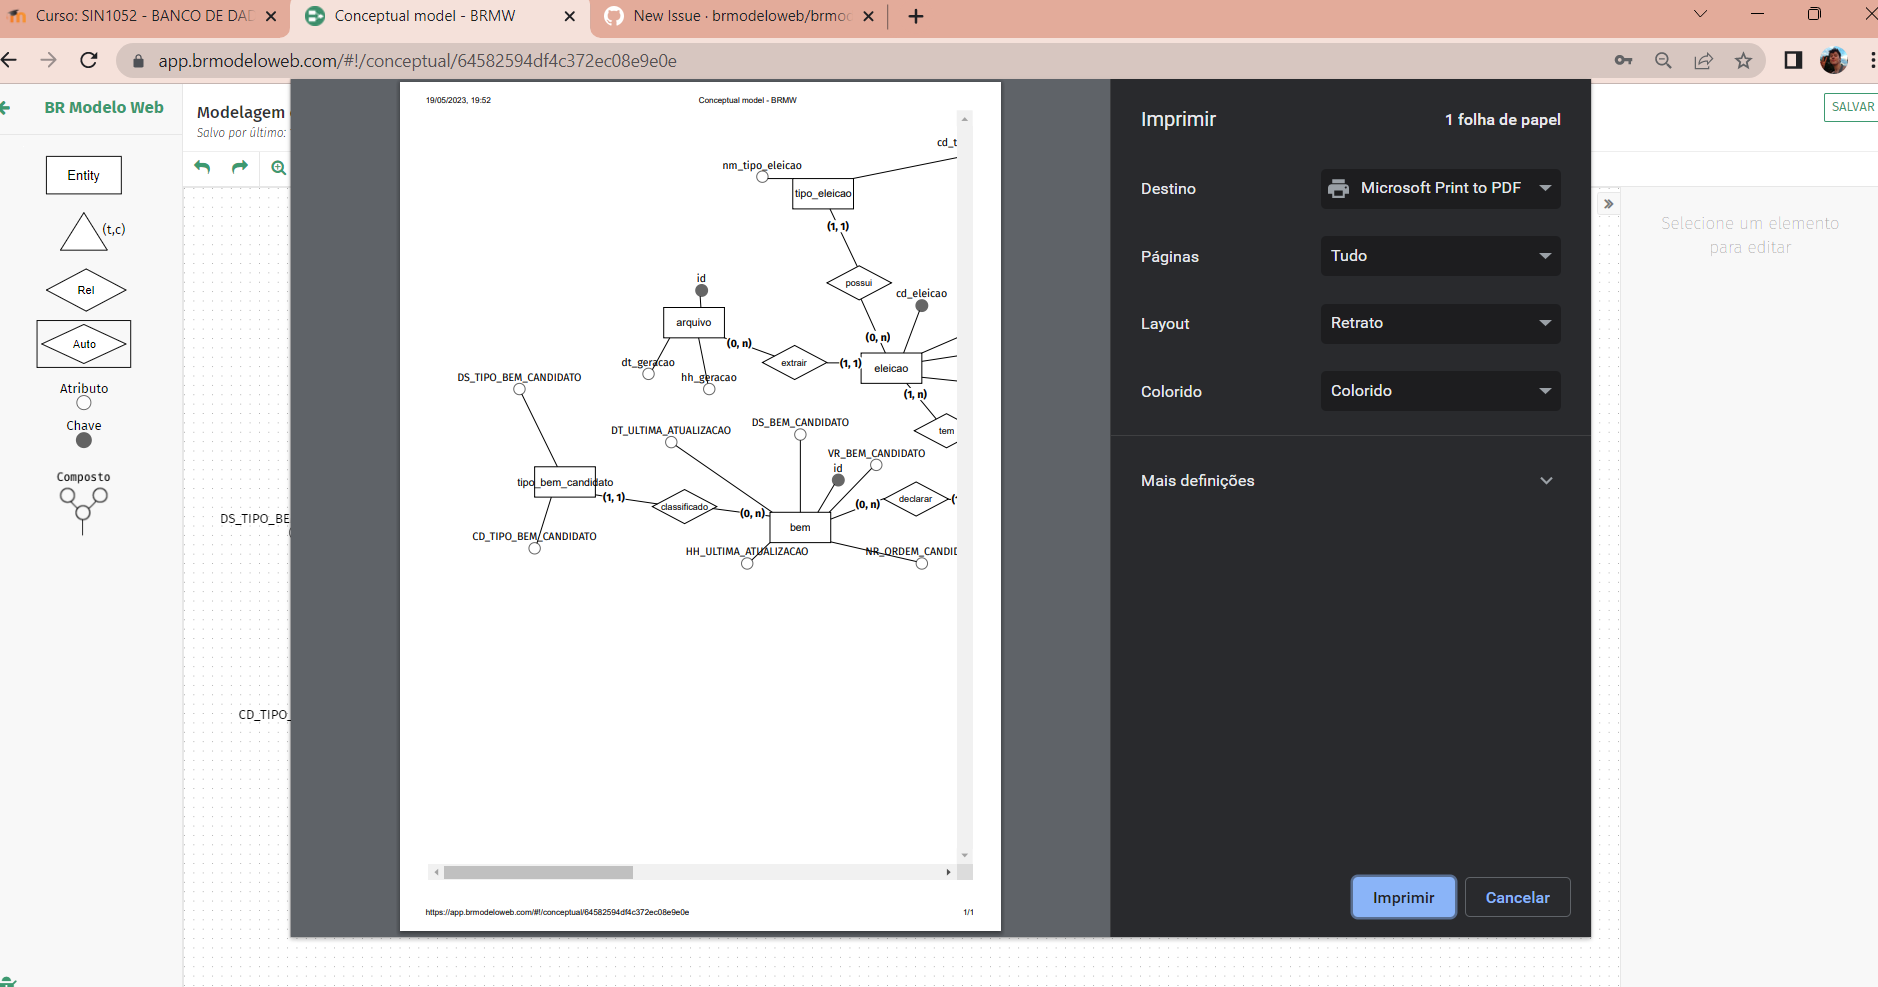Select the Rel relationship diamond tool
Image resolution: width=1878 pixels, height=987 pixels.
[x=85, y=290]
